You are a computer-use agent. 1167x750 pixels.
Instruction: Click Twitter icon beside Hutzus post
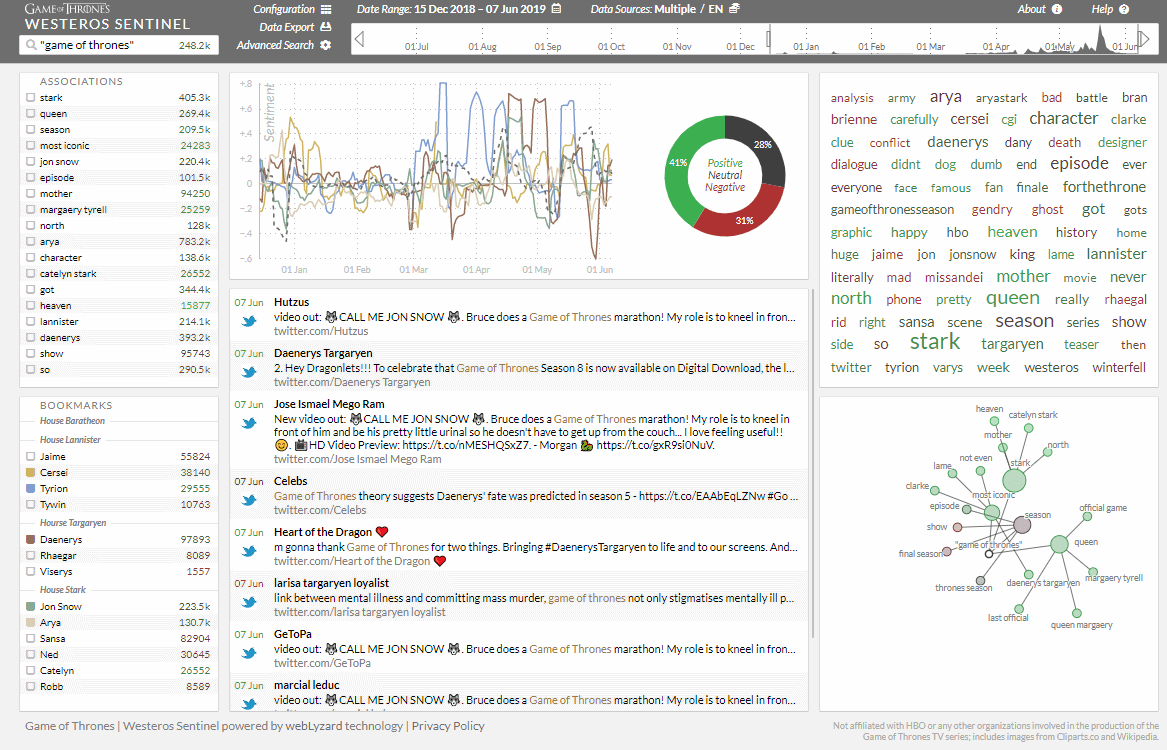(x=249, y=321)
